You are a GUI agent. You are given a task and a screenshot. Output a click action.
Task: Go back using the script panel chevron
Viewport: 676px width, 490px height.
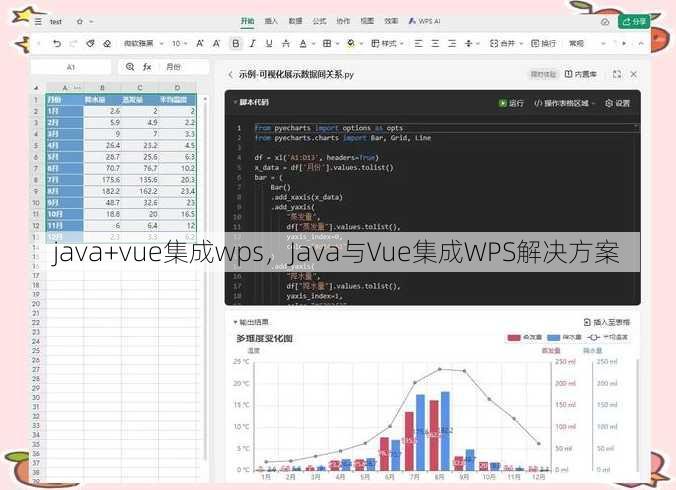230,75
